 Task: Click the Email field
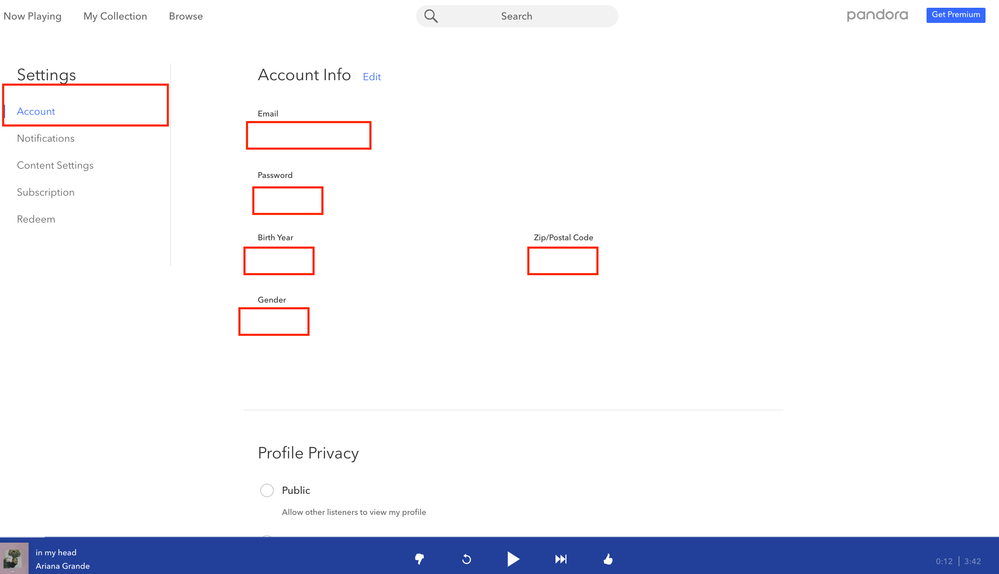click(x=308, y=135)
